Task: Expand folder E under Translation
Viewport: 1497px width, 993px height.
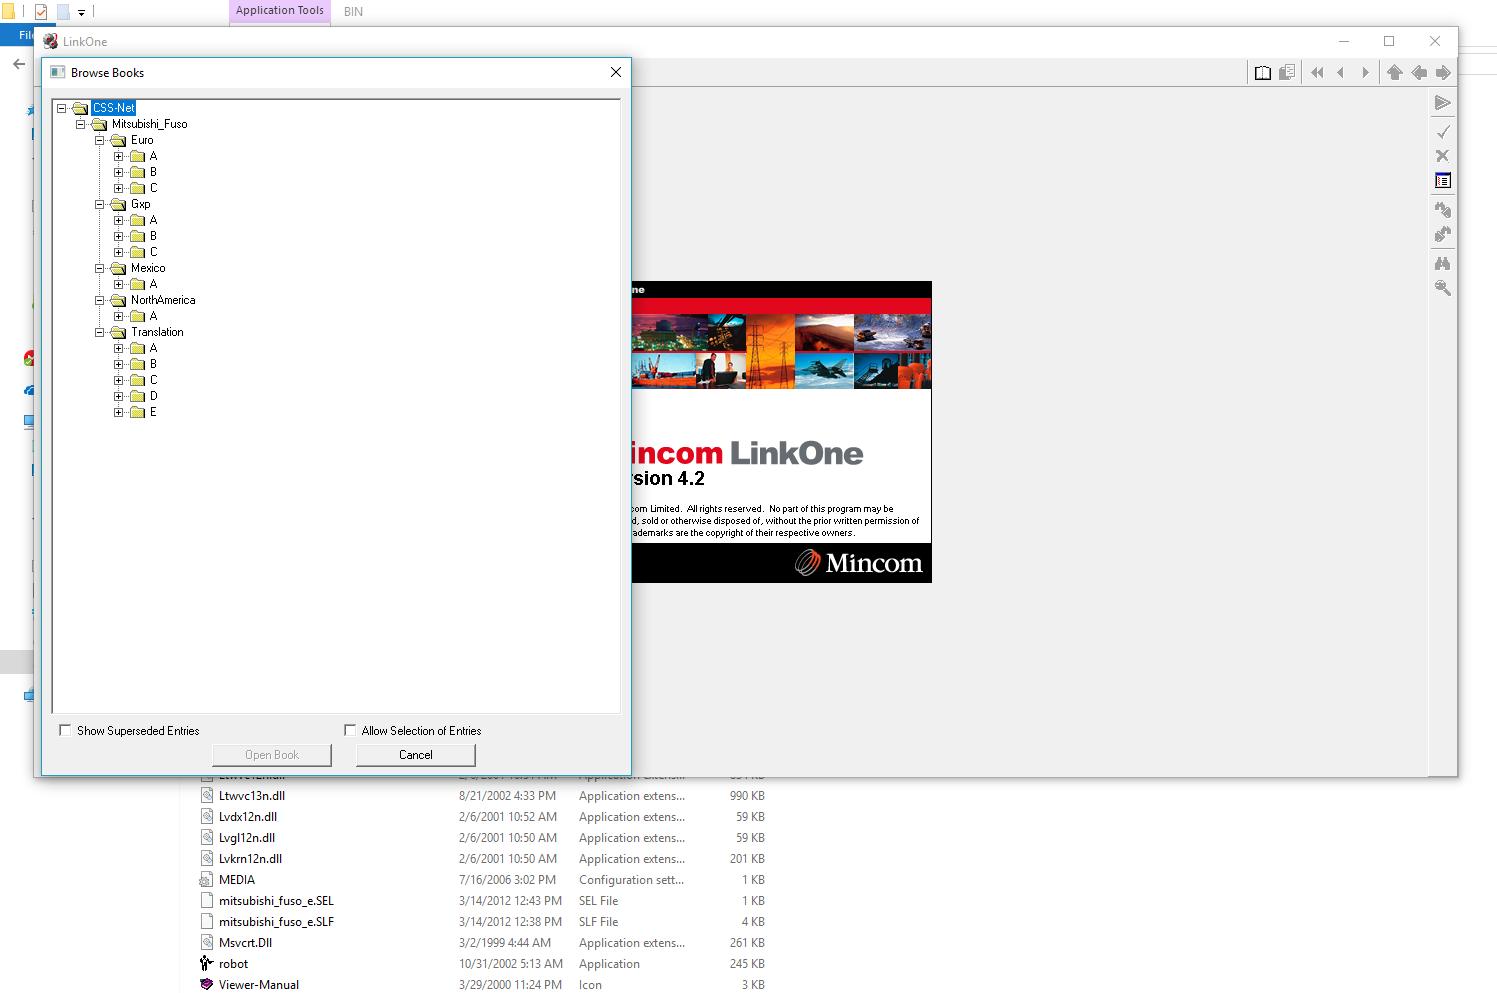Action: click(119, 412)
